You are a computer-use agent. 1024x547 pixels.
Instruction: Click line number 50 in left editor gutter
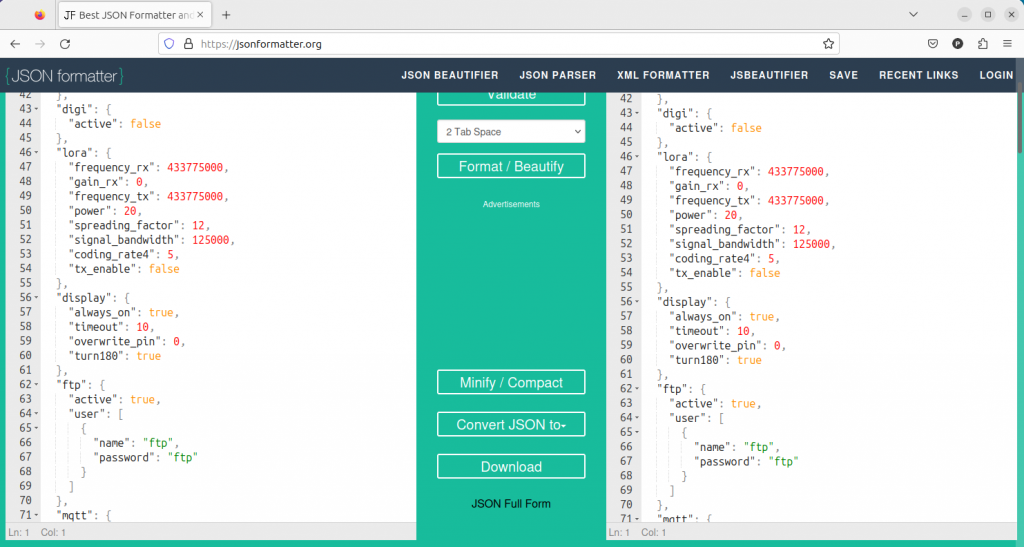[25, 210]
